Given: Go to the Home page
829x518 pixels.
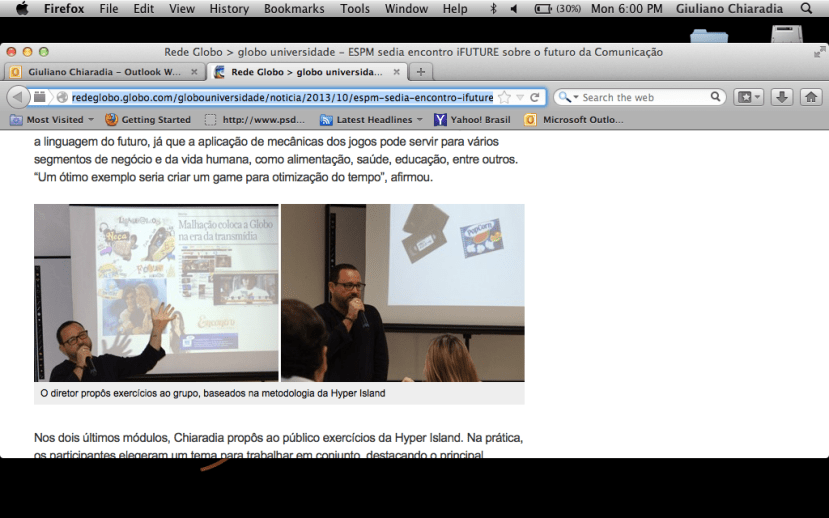Looking at the screenshot, I should point(811,97).
